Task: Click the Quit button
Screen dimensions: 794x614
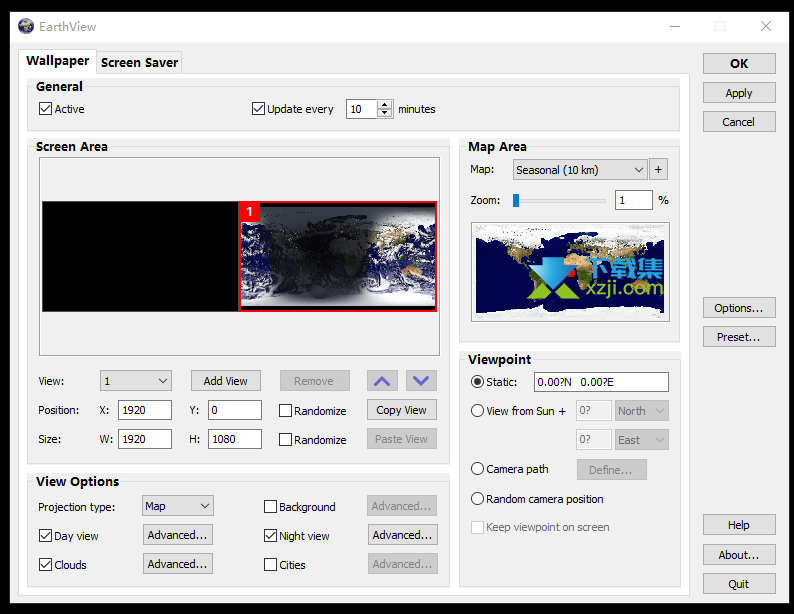Action: [x=739, y=584]
